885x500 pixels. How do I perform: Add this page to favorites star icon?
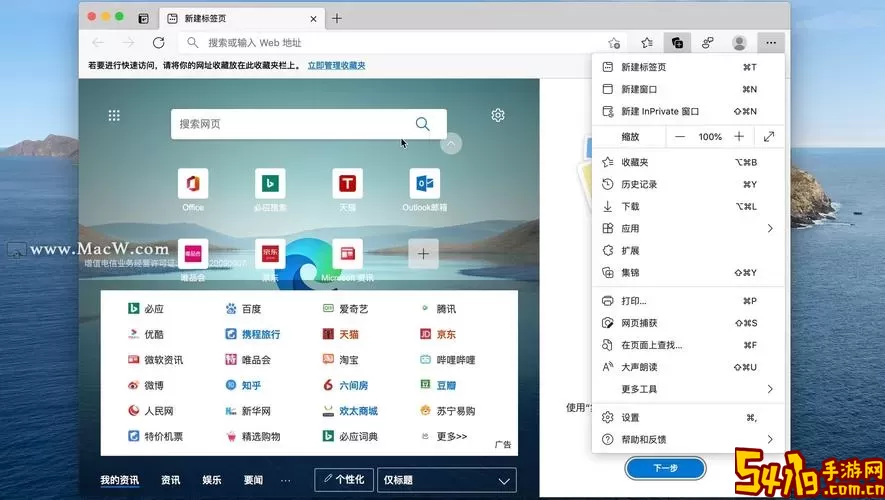(614, 43)
